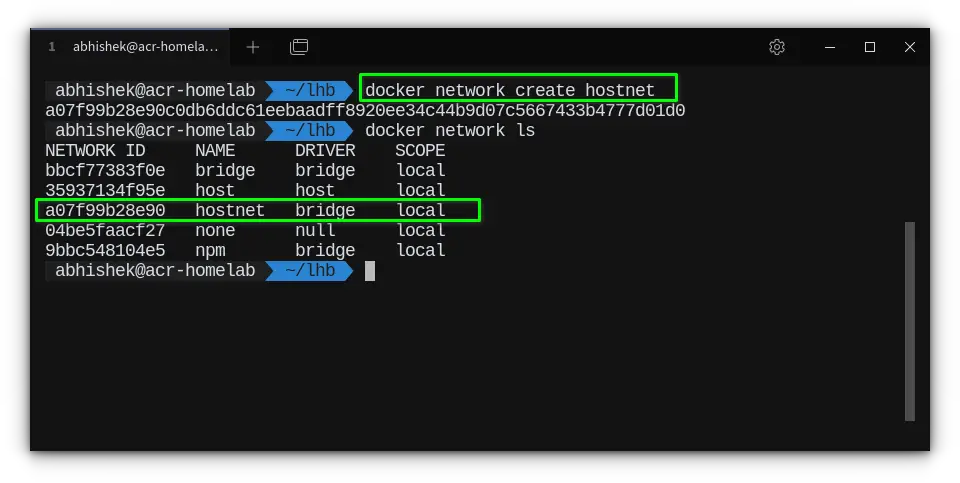Click the npm network name
Image resolution: width=960 pixels, height=483 pixels.
pos(210,251)
